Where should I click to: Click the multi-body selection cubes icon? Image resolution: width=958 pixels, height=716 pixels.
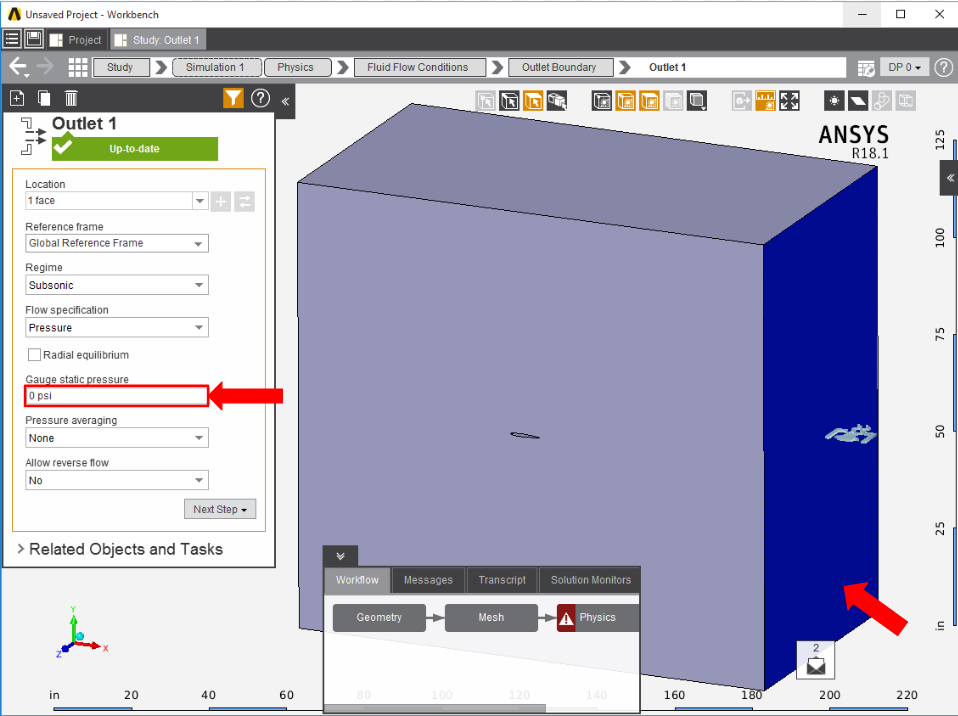pos(557,101)
